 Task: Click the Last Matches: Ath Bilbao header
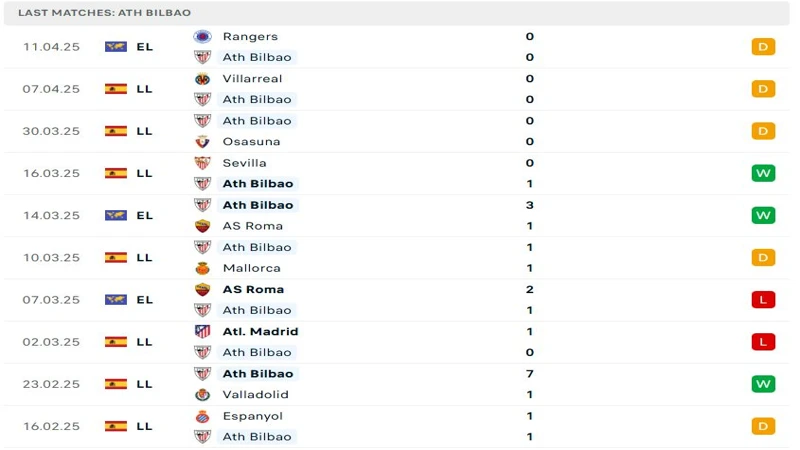[104, 12]
